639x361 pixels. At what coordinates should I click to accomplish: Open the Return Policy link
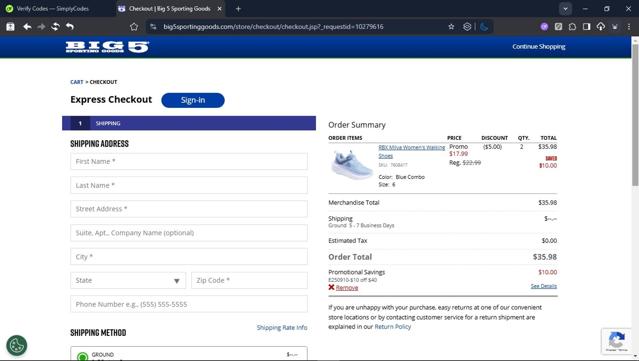(392, 327)
